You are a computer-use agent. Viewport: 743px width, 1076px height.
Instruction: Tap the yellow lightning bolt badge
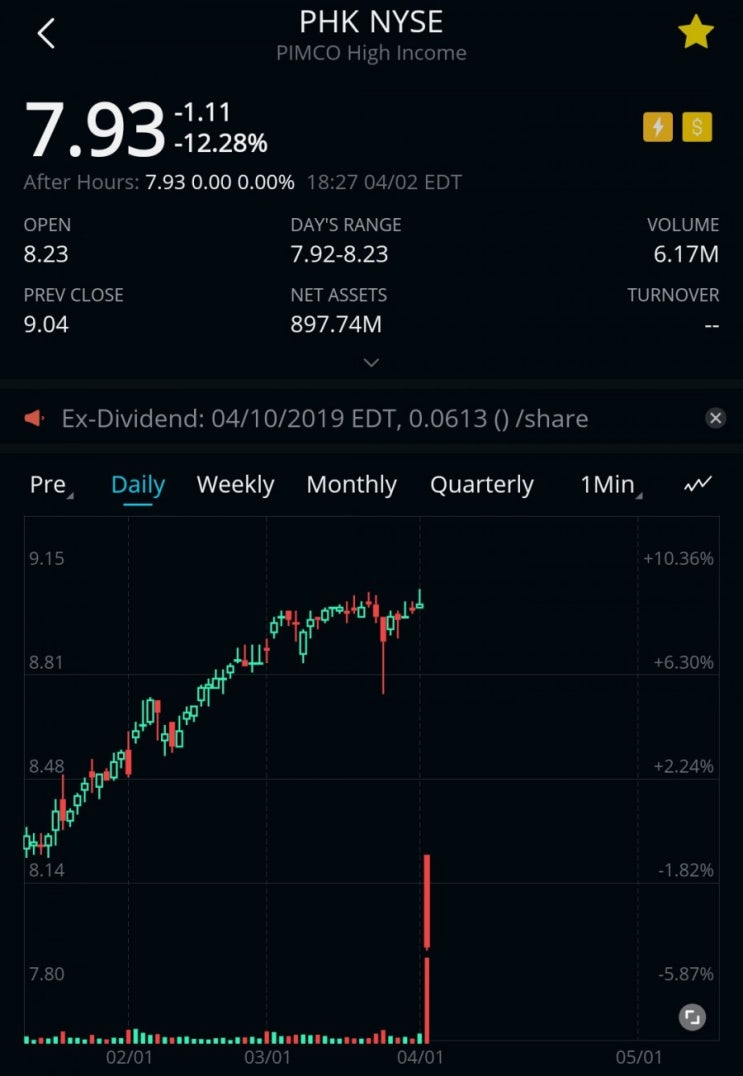pos(657,127)
